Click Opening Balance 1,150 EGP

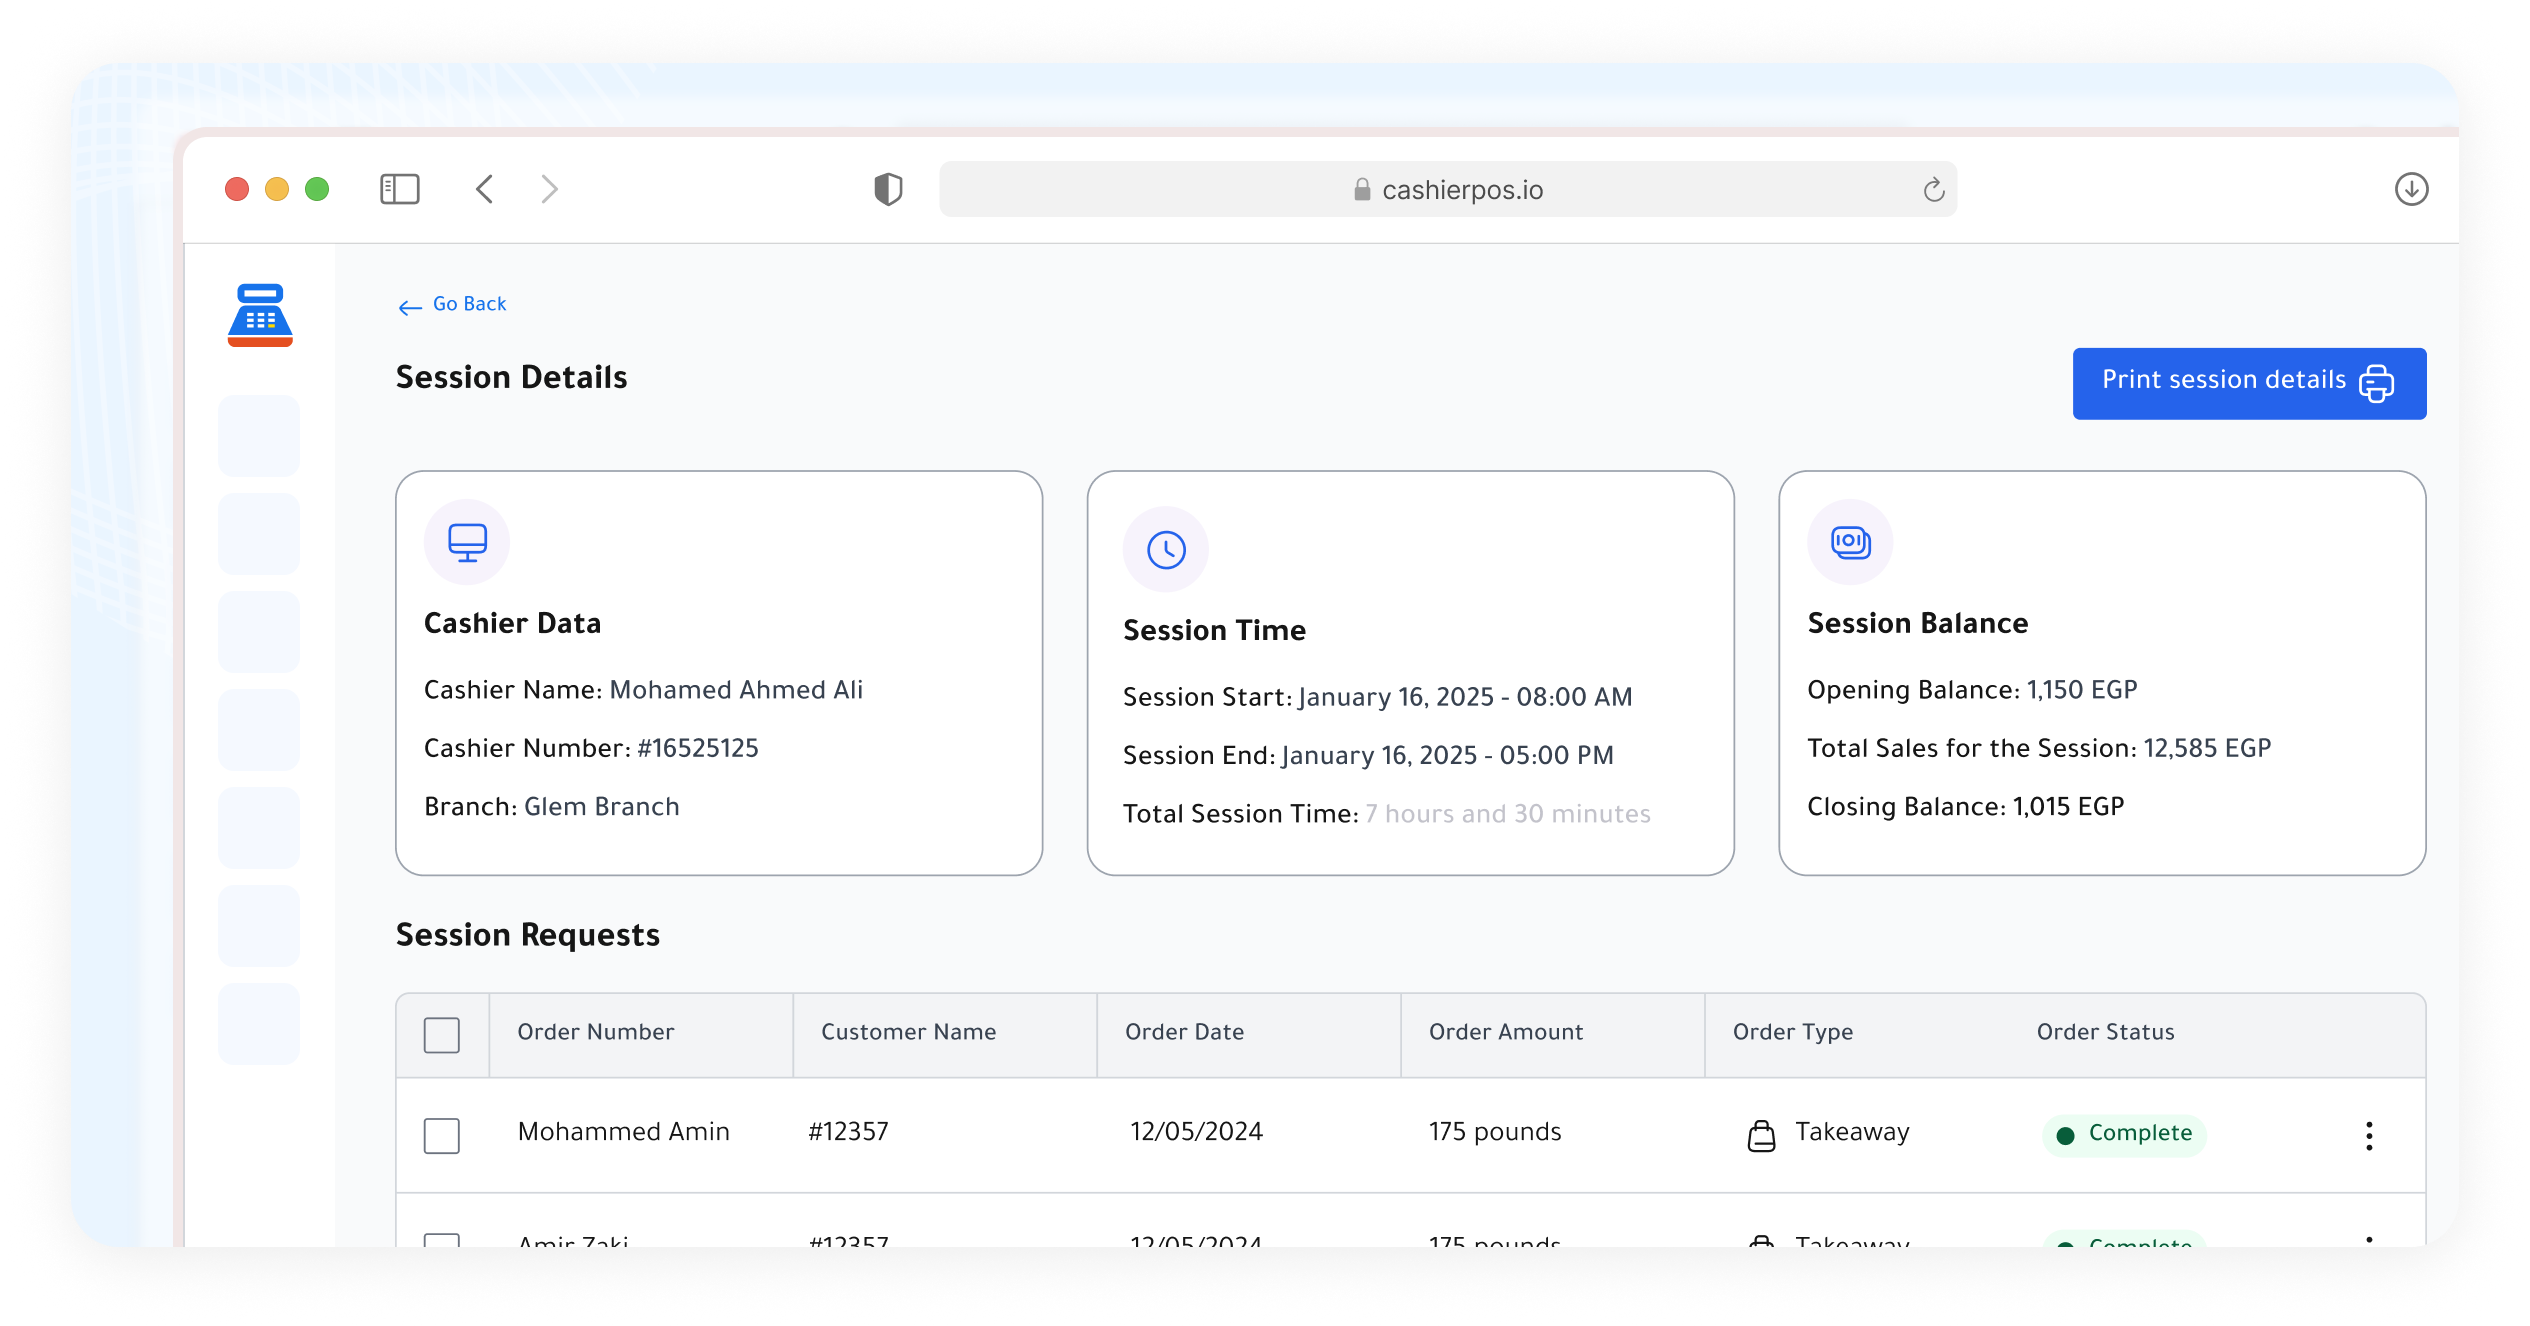(x=1972, y=690)
